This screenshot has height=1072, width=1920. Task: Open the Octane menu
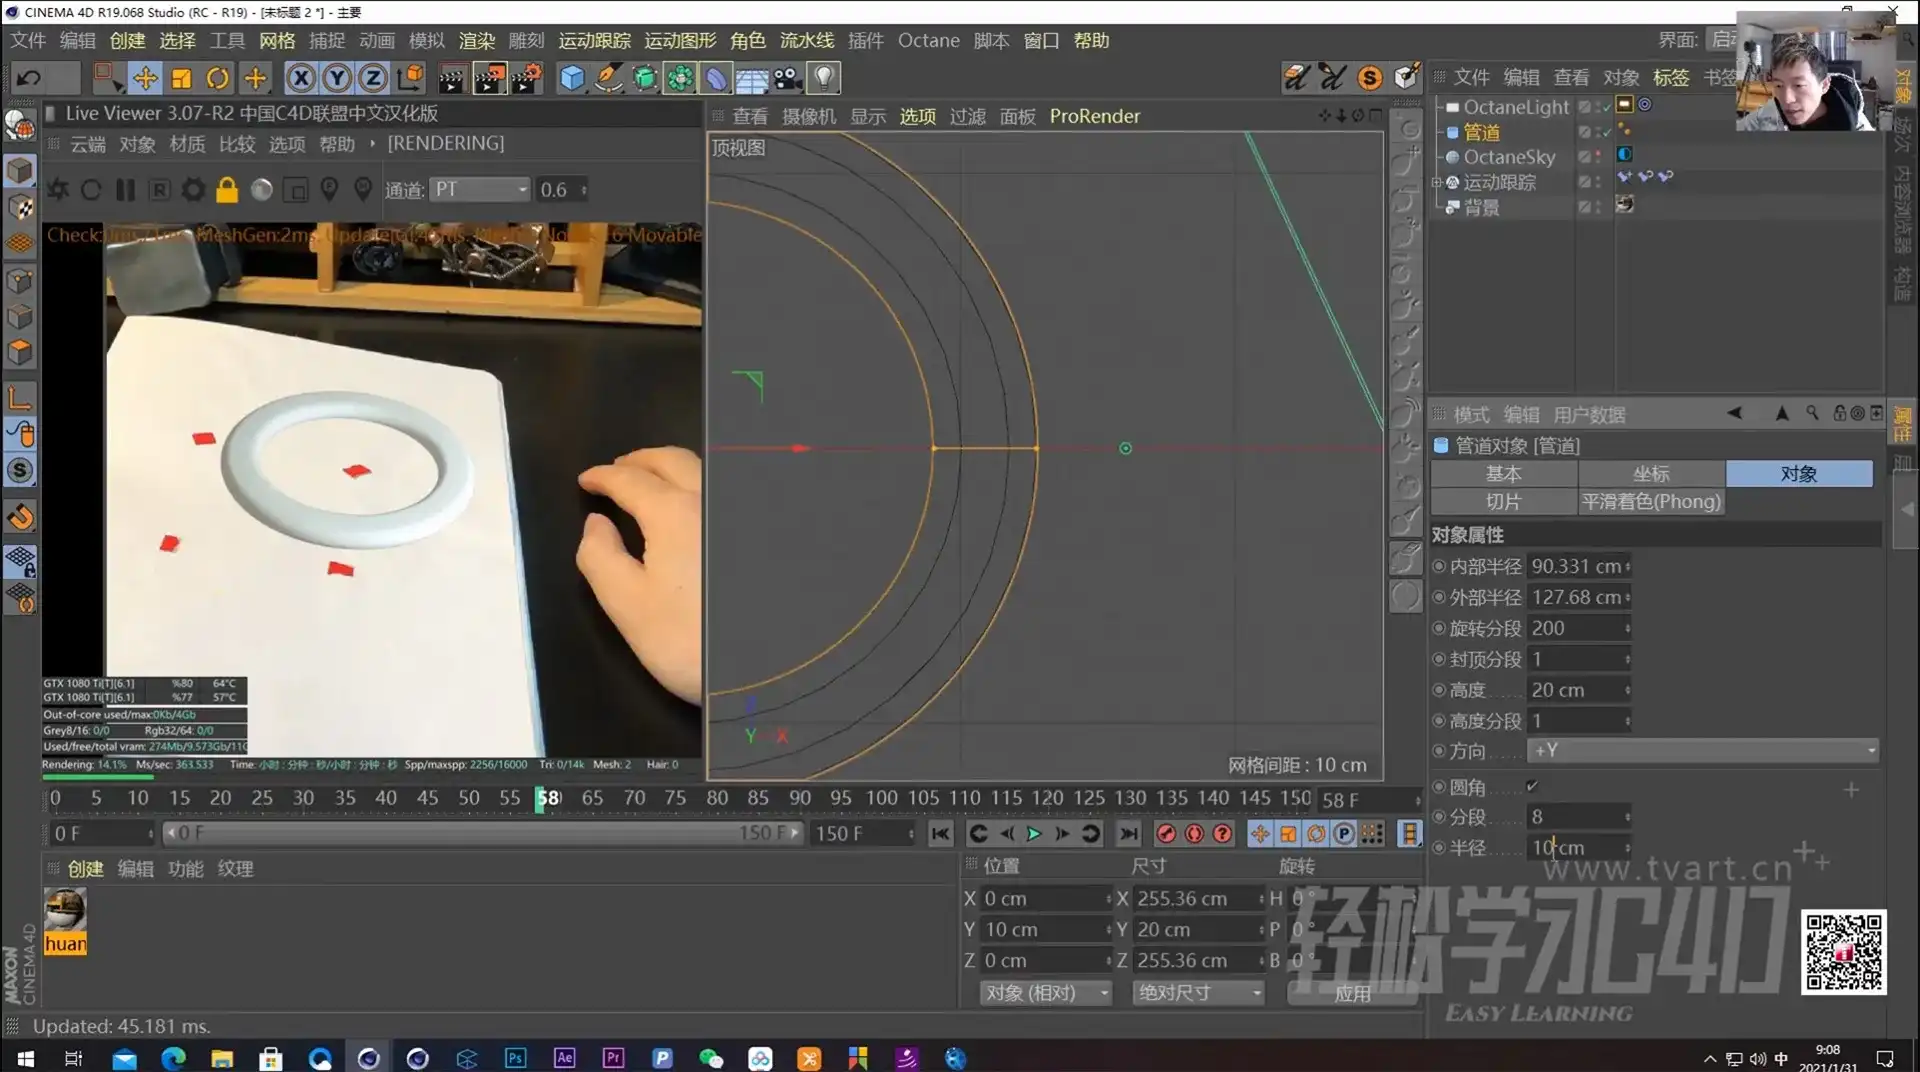[x=928, y=40]
